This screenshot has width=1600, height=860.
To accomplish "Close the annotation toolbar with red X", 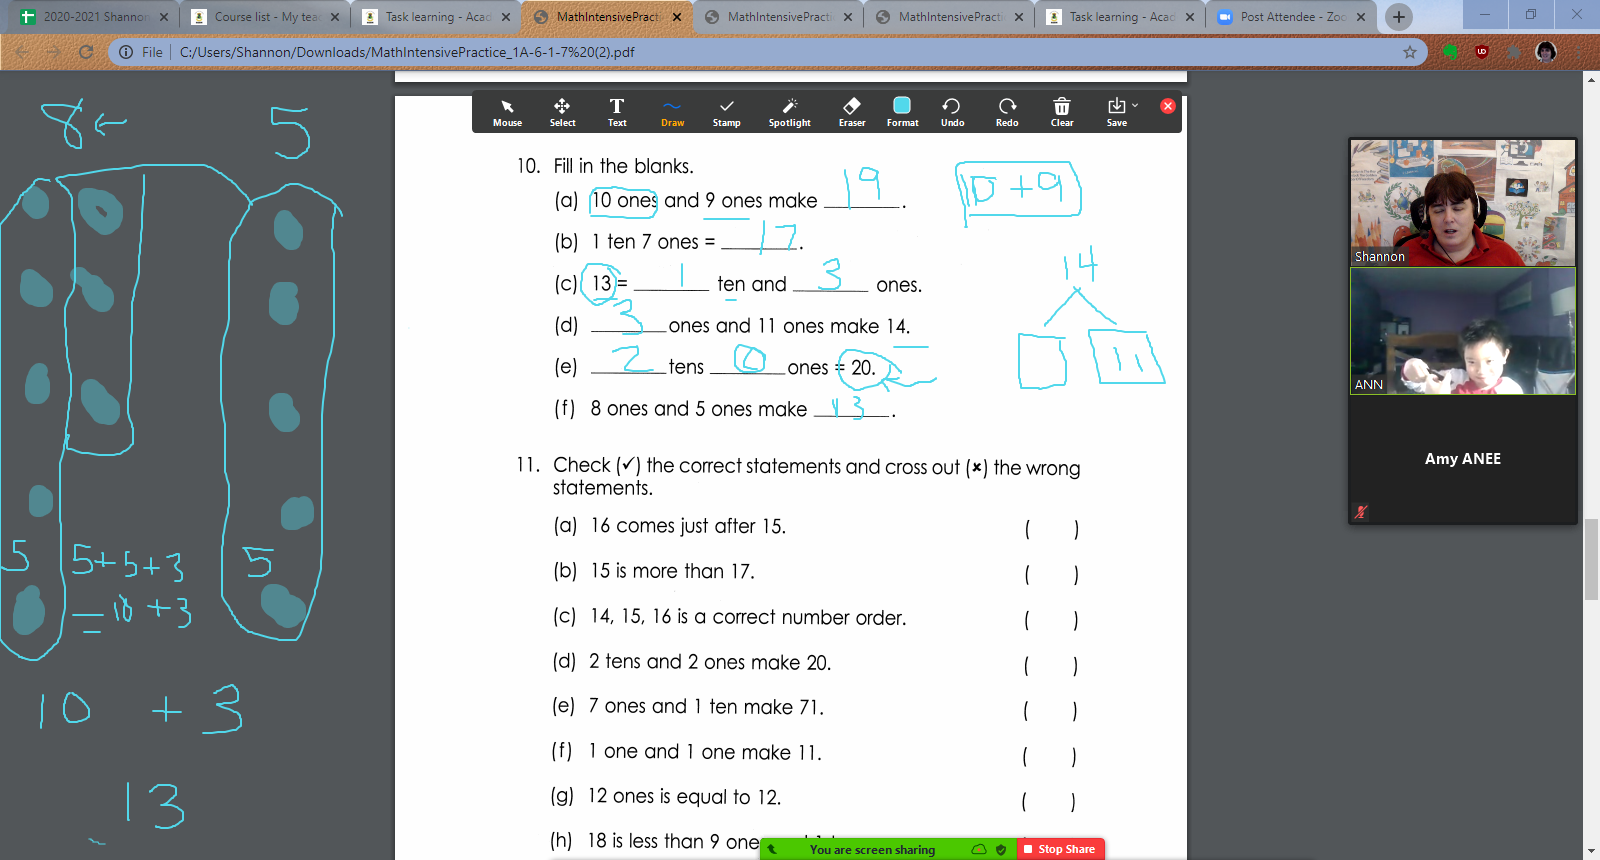I will pos(1167,105).
